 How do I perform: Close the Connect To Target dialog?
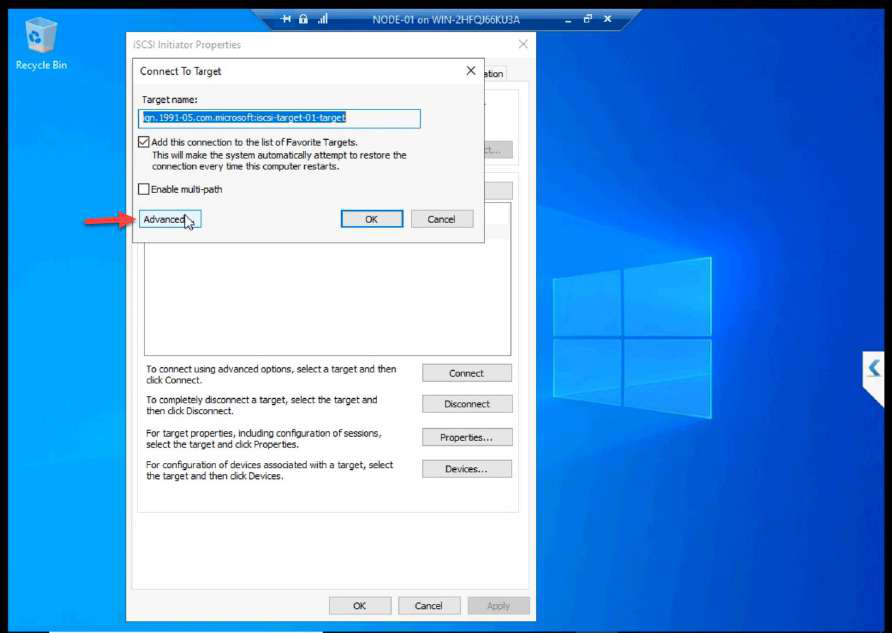pyautogui.click(x=471, y=71)
